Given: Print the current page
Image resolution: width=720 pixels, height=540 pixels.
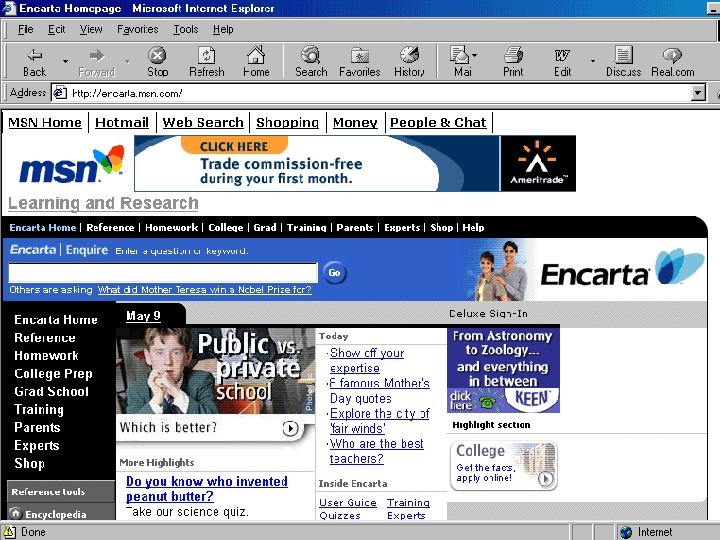Looking at the screenshot, I should 513,62.
